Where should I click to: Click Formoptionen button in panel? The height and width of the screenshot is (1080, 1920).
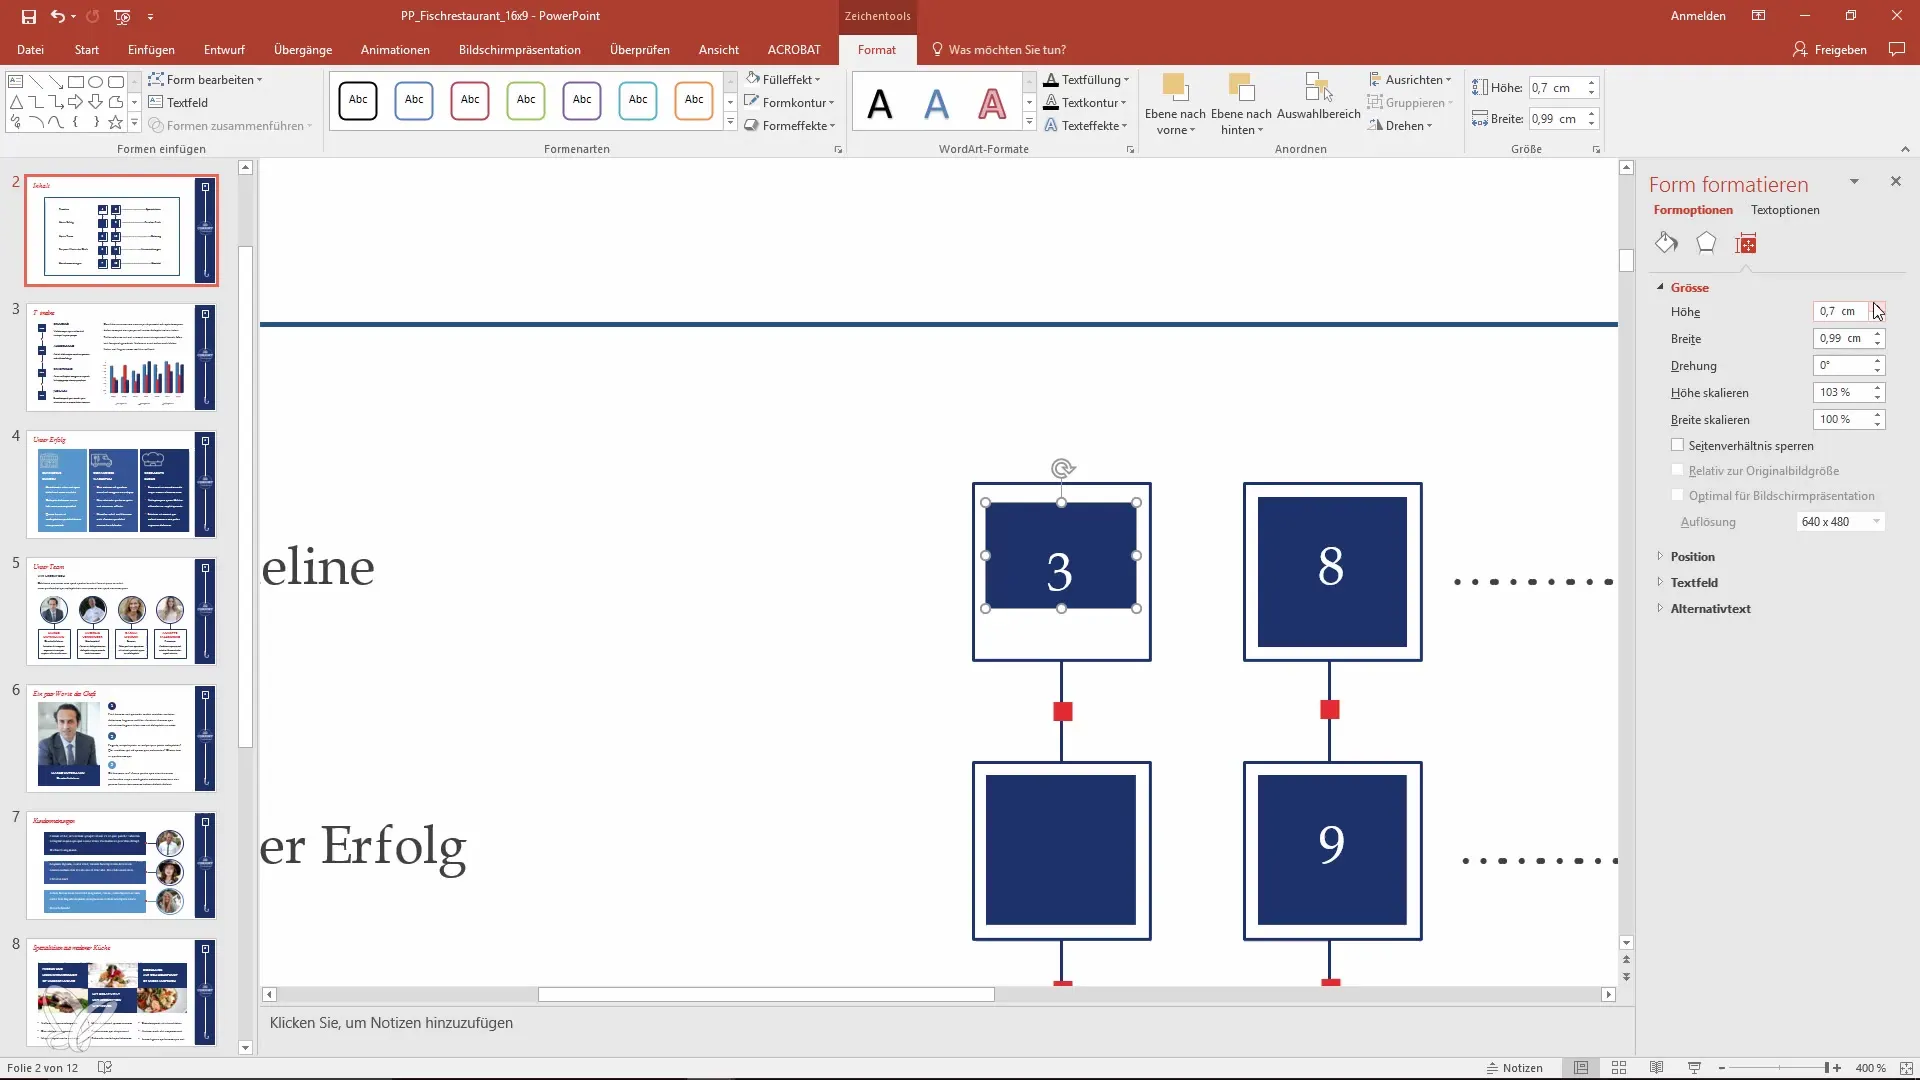pyautogui.click(x=1693, y=210)
